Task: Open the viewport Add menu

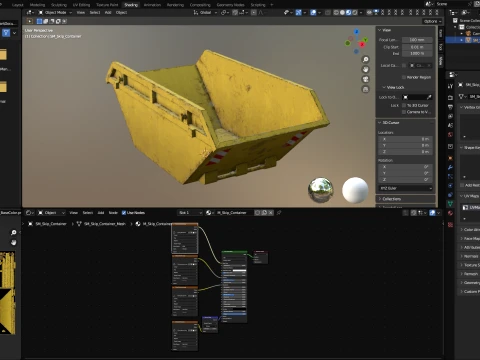Action: click(108, 13)
